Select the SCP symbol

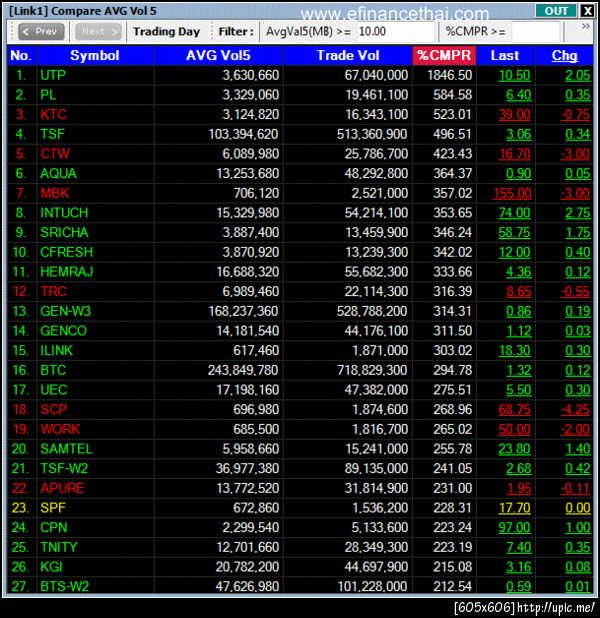click(53, 410)
